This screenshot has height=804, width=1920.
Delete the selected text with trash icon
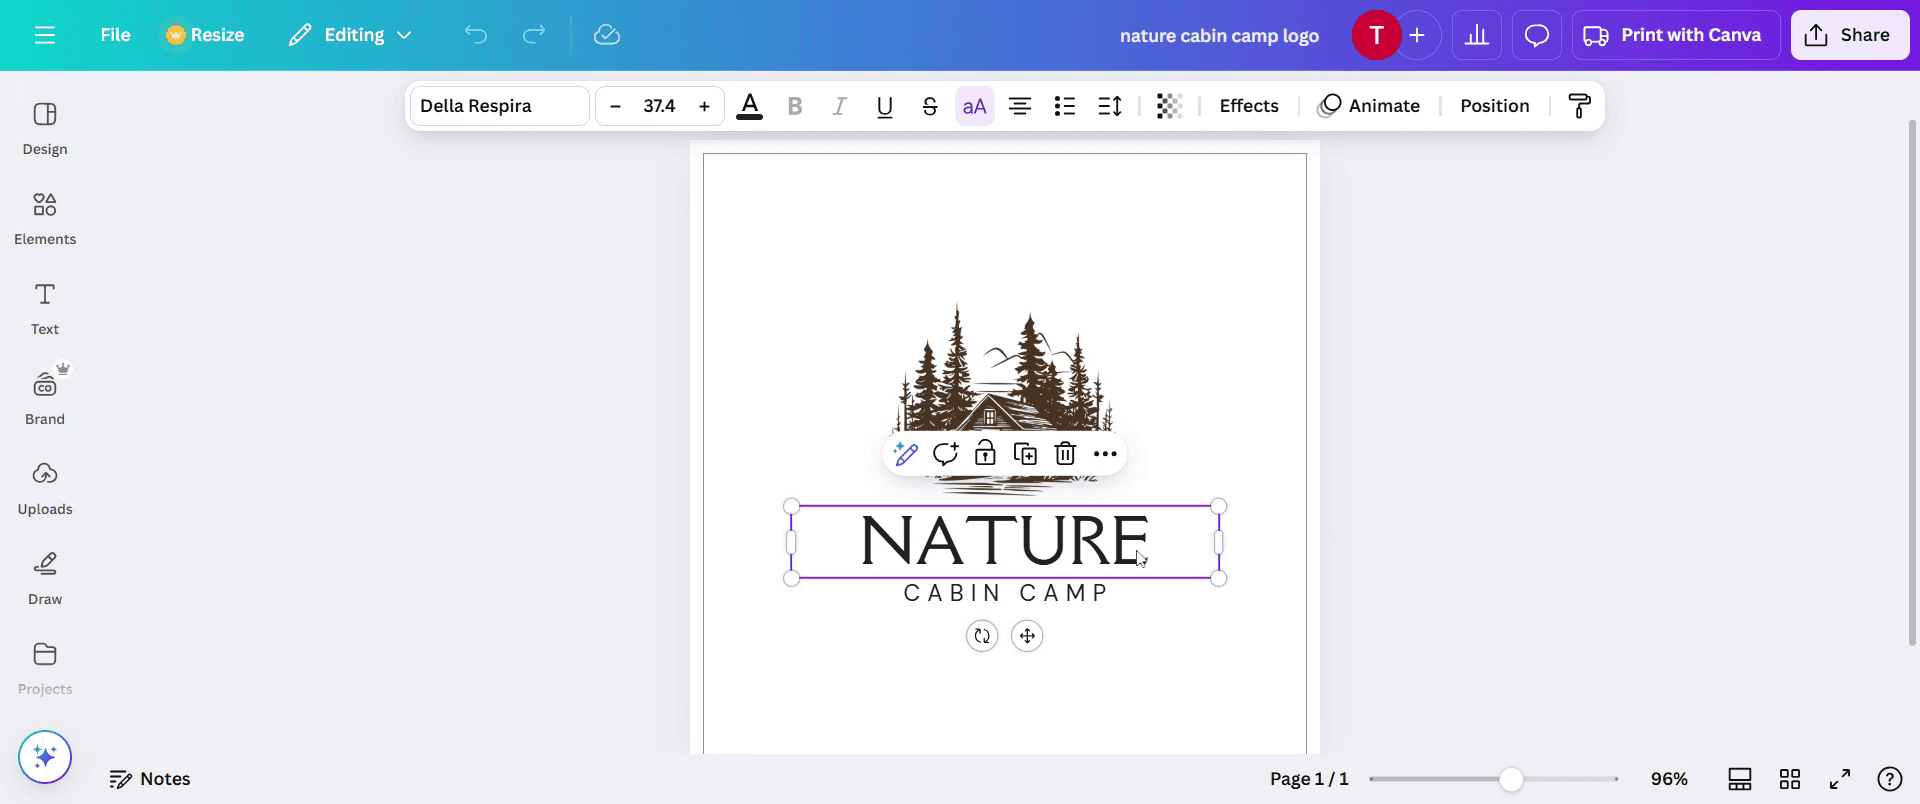pos(1065,454)
